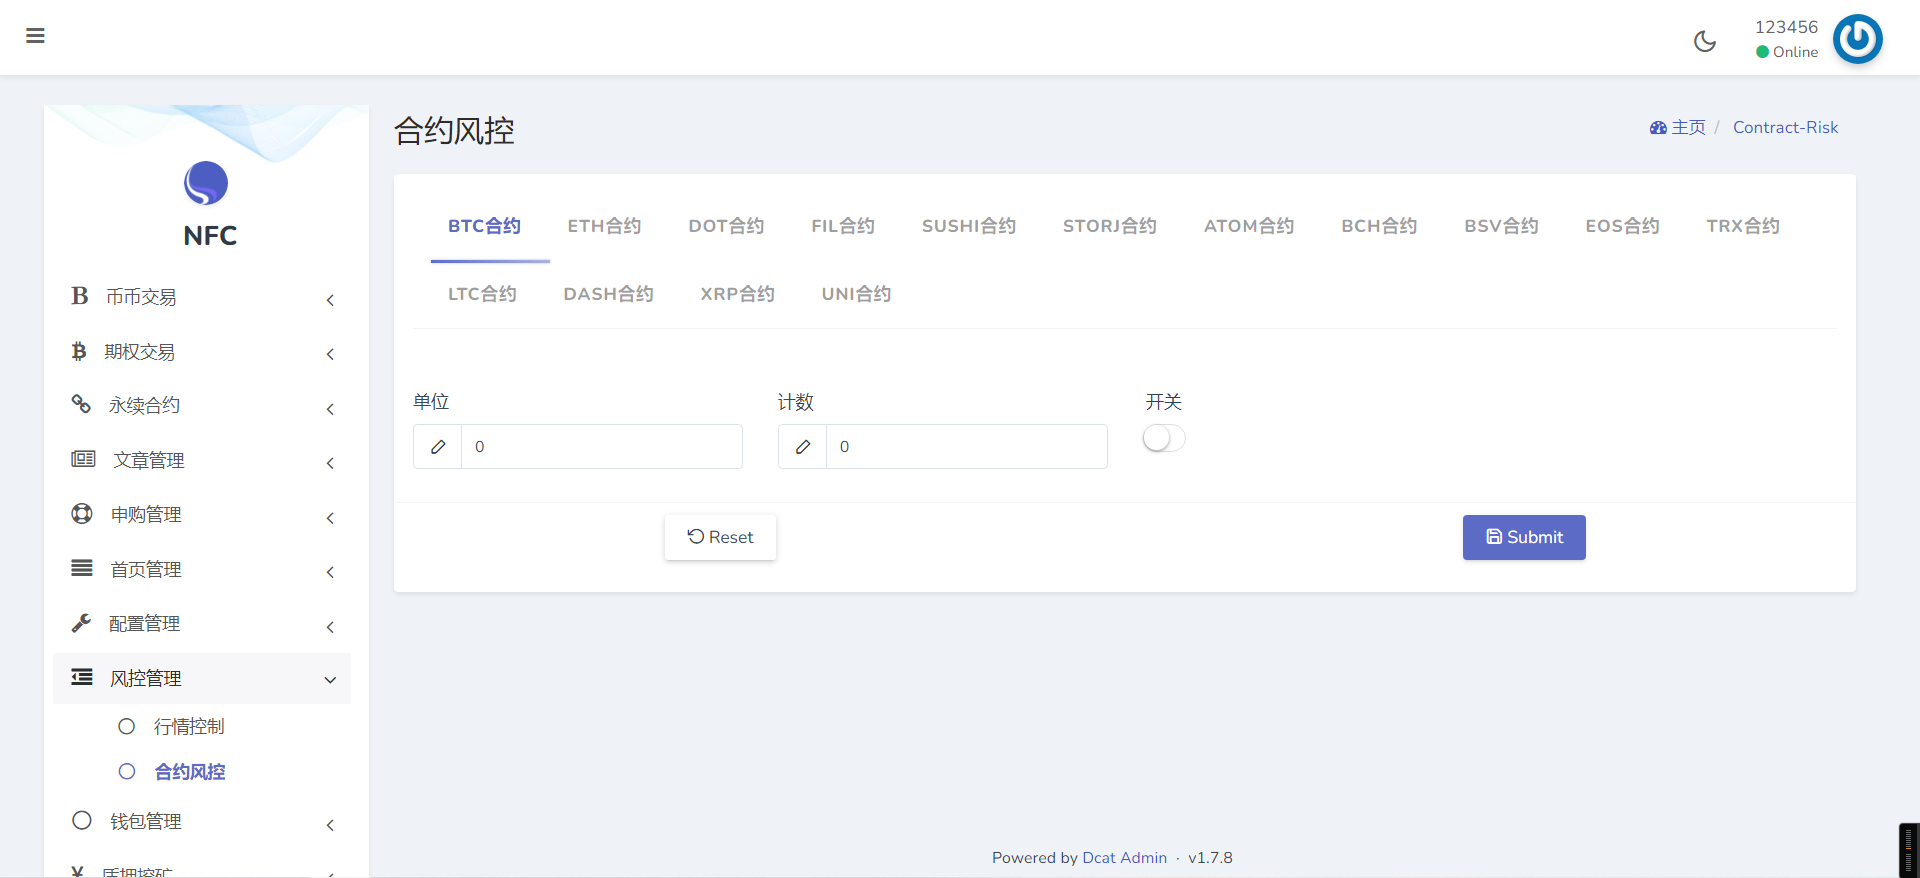Viewport: 1920px width, 878px height.
Task: Click the Reset button
Action: [720, 537]
